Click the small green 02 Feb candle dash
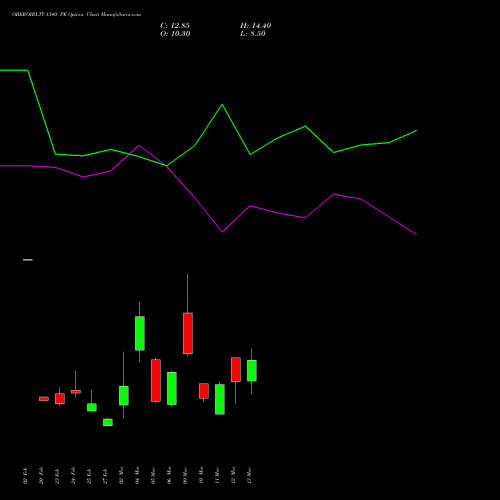The height and width of the screenshot is (500, 500). click(28, 260)
